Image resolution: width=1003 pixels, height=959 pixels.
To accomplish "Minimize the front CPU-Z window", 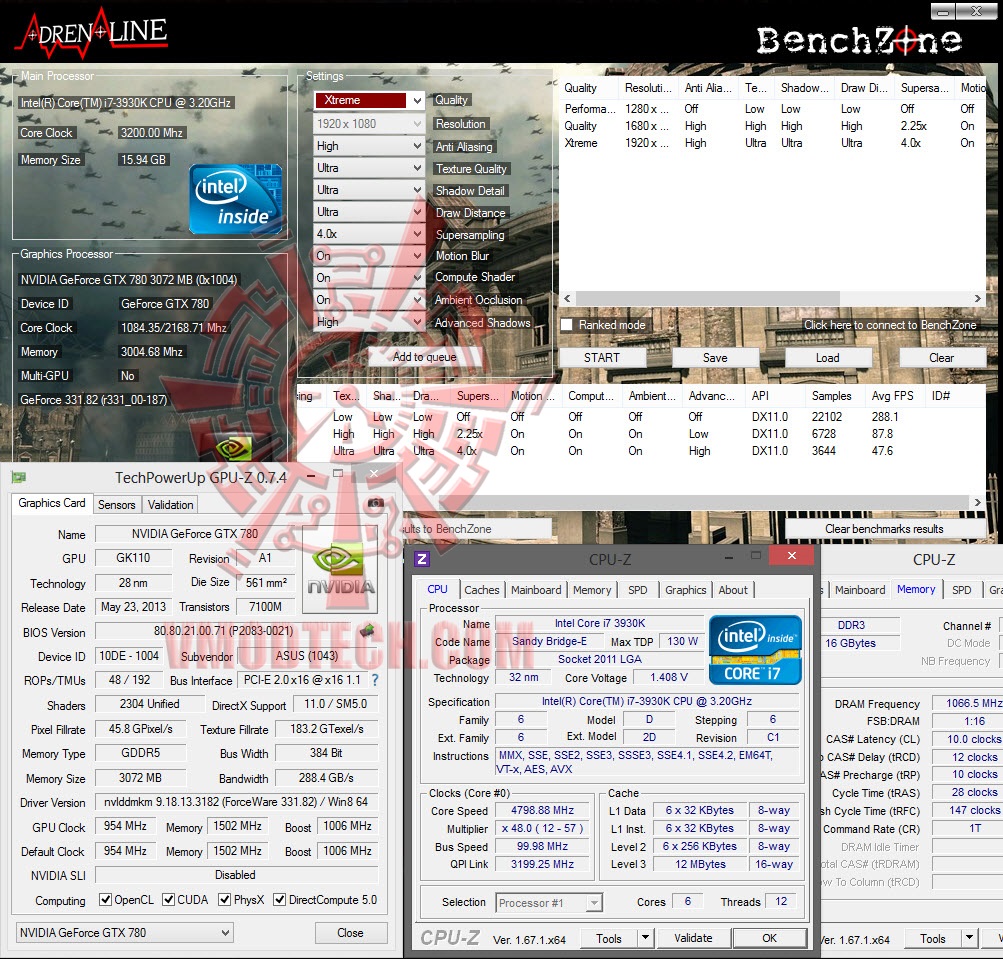I will coord(729,557).
